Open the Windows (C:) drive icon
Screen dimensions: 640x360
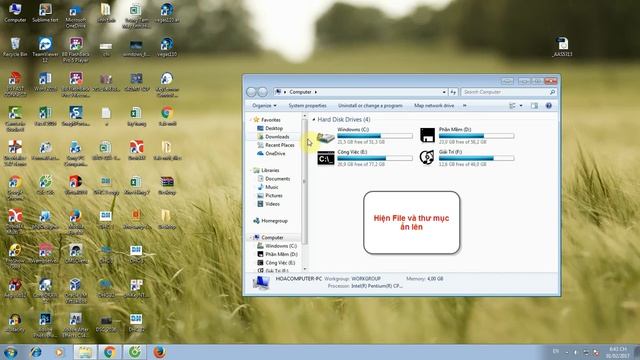[x=326, y=137]
